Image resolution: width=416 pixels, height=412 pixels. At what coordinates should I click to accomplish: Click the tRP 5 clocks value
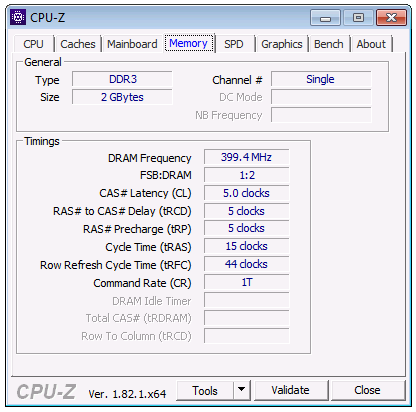click(247, 228)
